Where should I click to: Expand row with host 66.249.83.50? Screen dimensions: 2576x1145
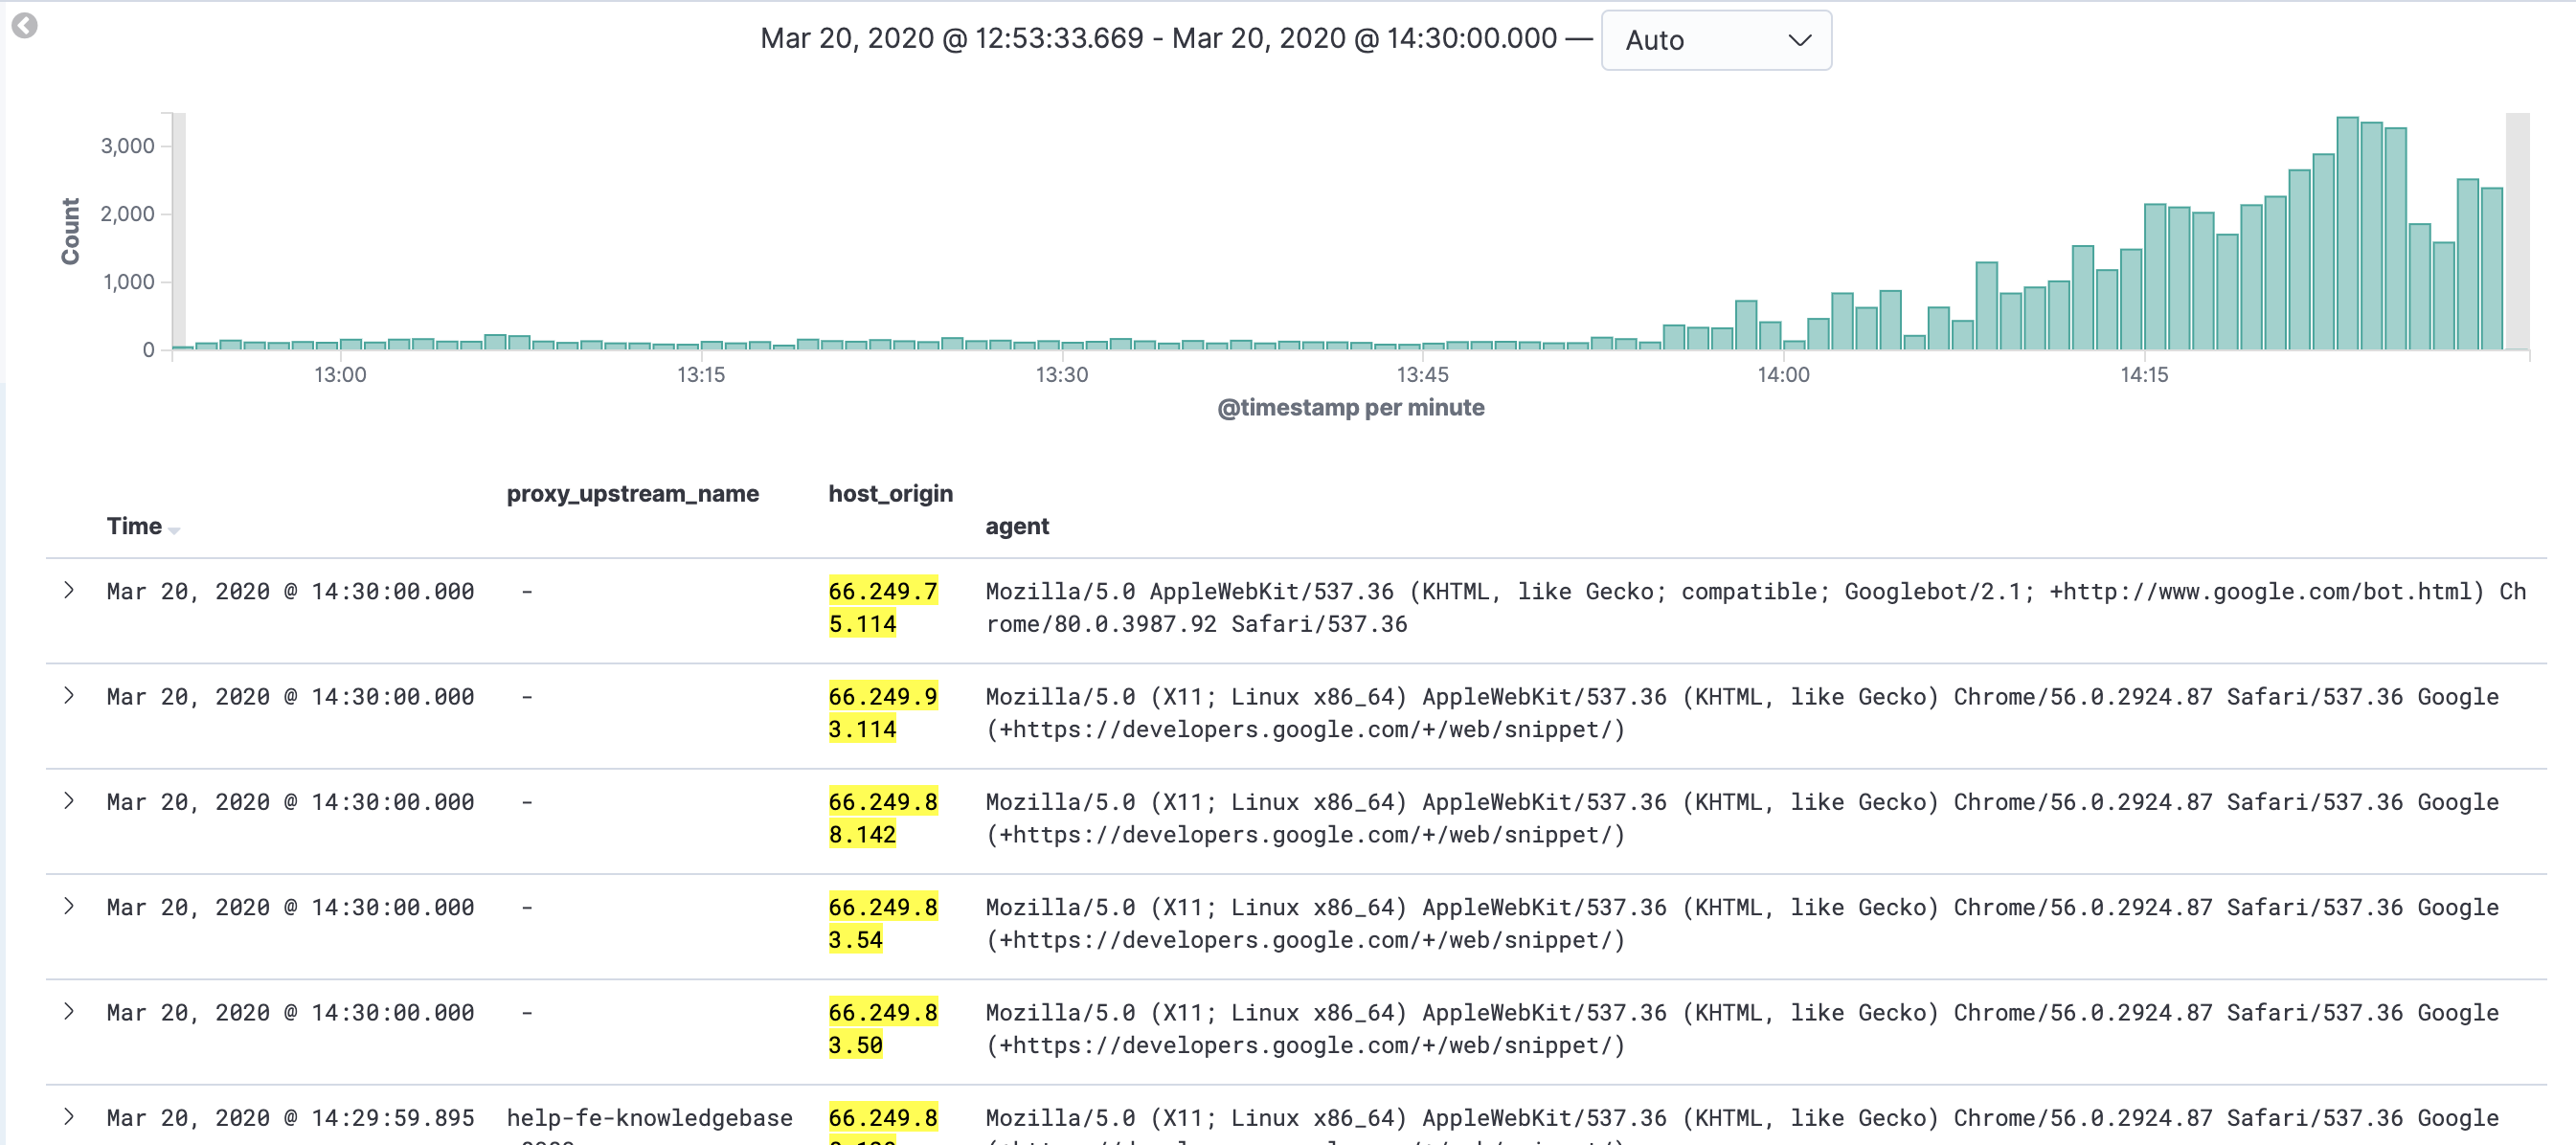[69, 1011]
